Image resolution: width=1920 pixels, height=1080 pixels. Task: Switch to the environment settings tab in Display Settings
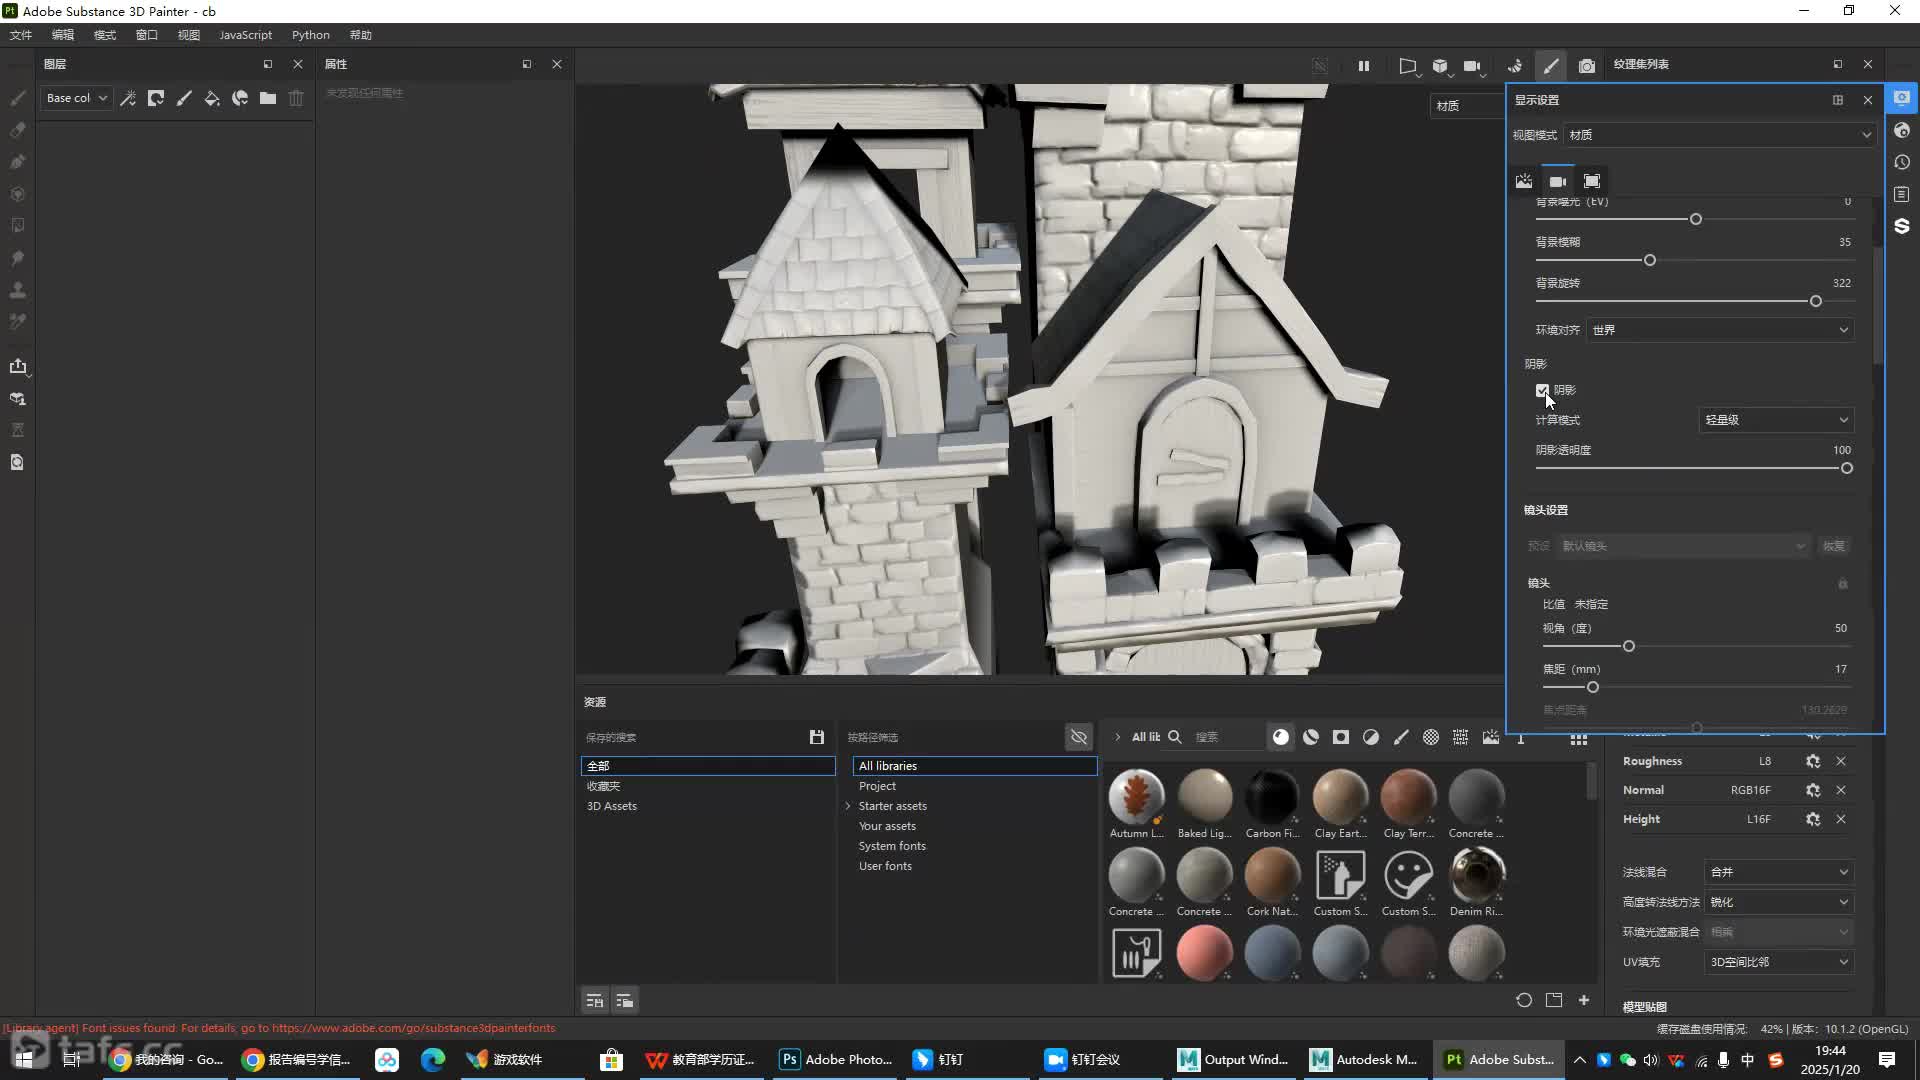pyautogui.click(x=1524, y=181)
